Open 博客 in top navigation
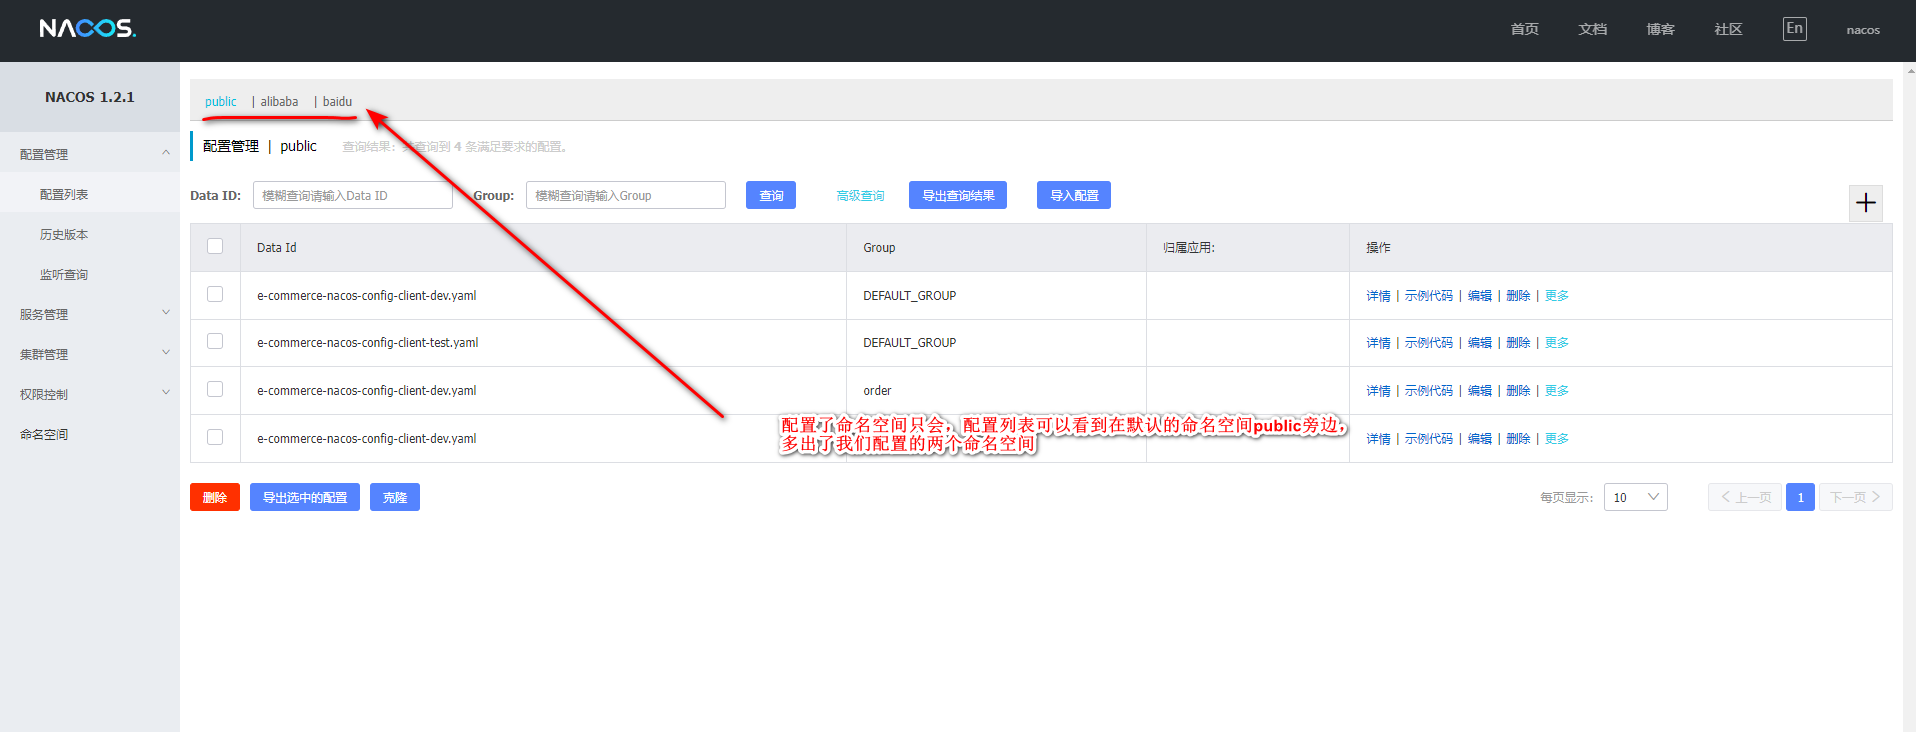Viewport: 1916px width, 732px height. pos(1661,29)
